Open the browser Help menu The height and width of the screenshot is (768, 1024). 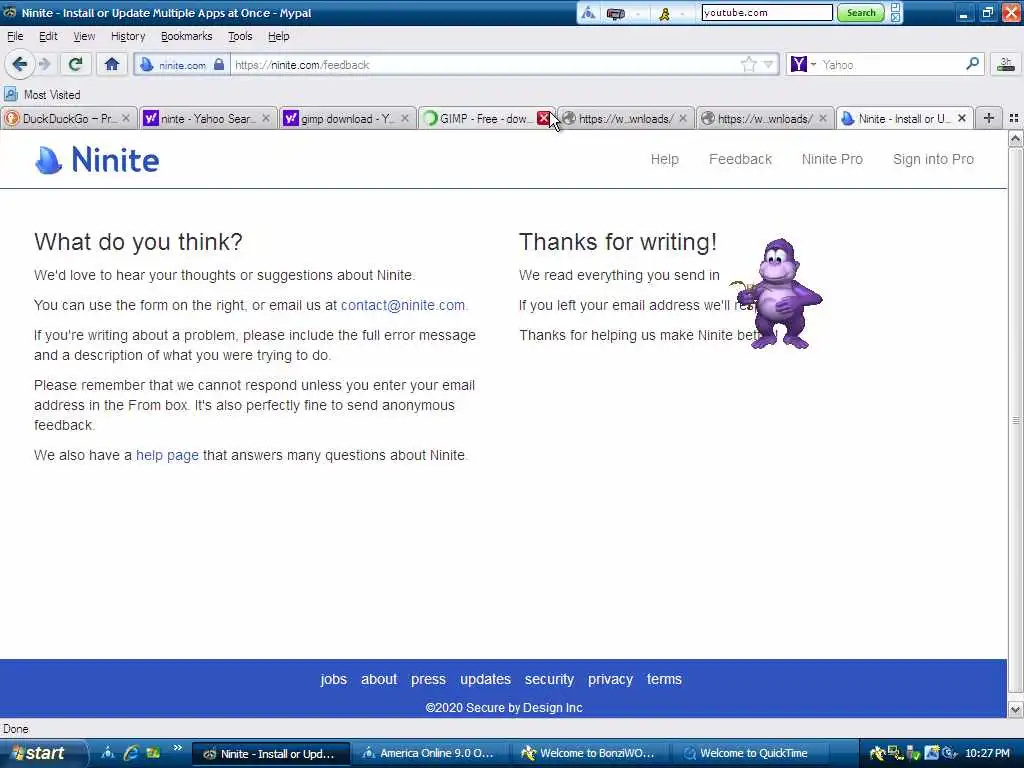point(278,36)
